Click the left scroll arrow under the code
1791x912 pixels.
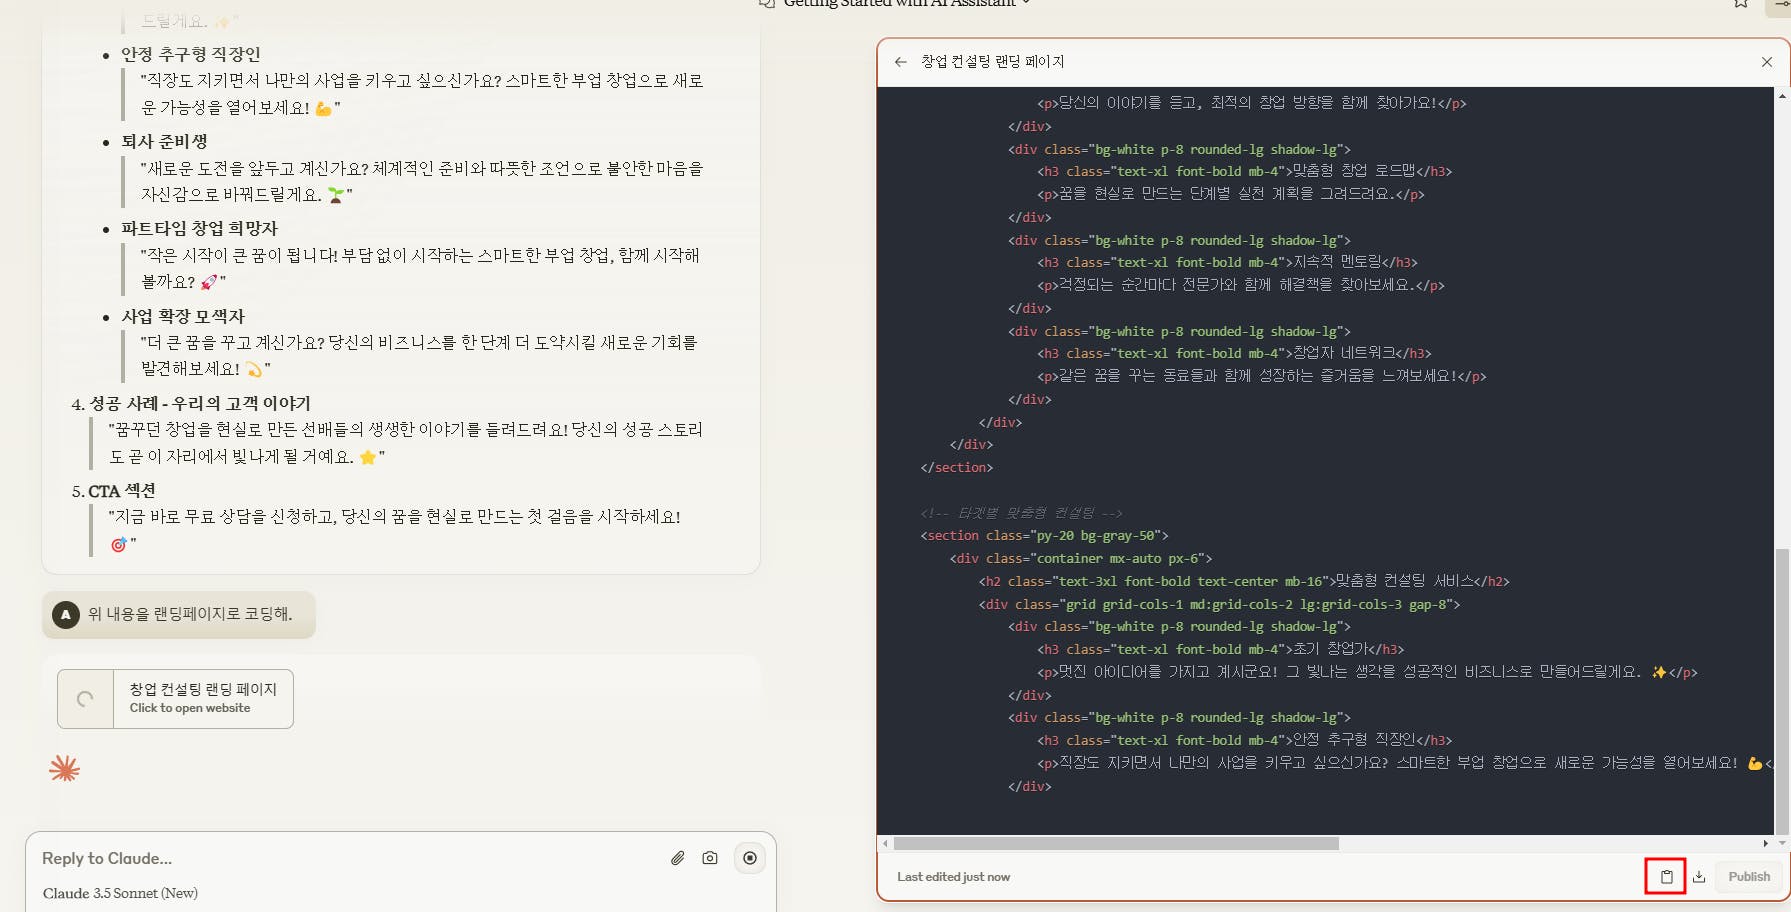pos(885,843)
